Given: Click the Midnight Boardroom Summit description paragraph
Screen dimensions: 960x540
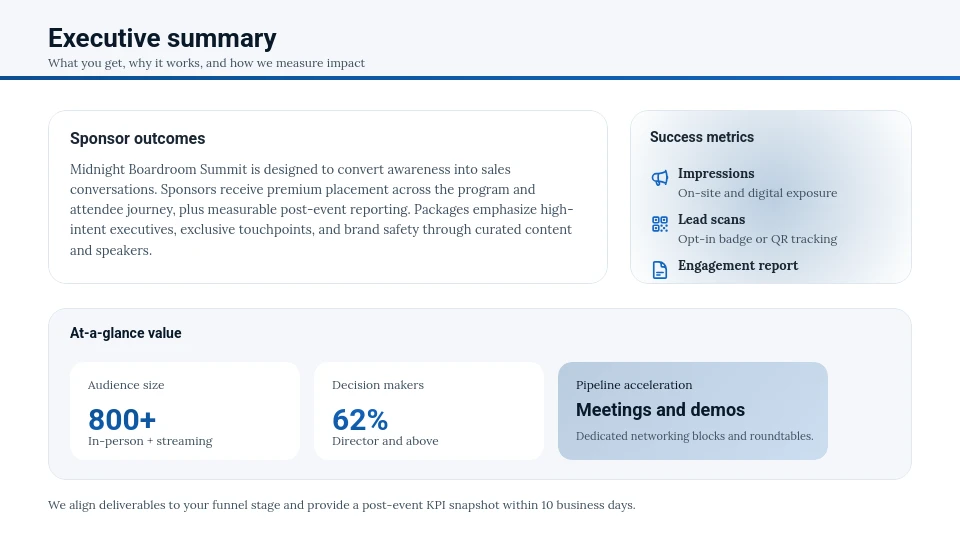Looking at the screenshot, I should click(321, 210).
